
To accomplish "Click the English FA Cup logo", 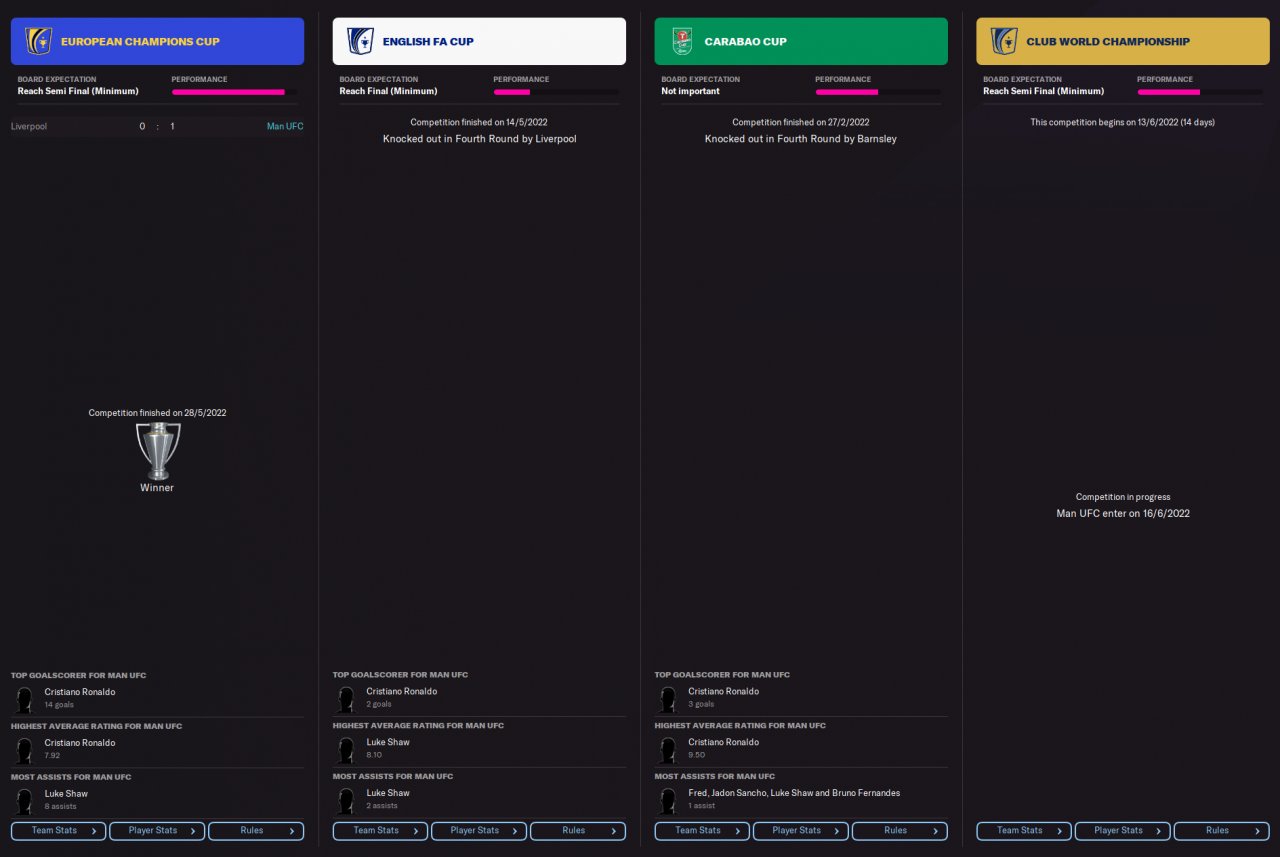I will coord(360,41).
